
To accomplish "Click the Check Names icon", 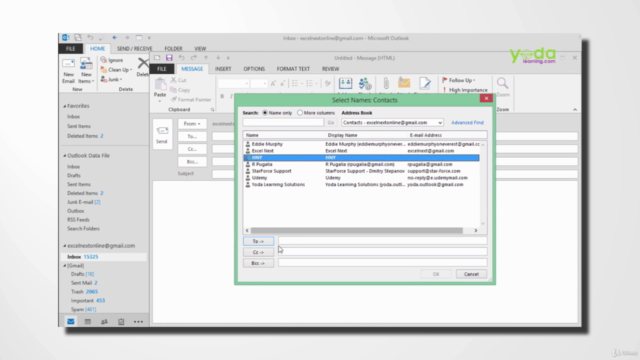I will pos(364,84).
